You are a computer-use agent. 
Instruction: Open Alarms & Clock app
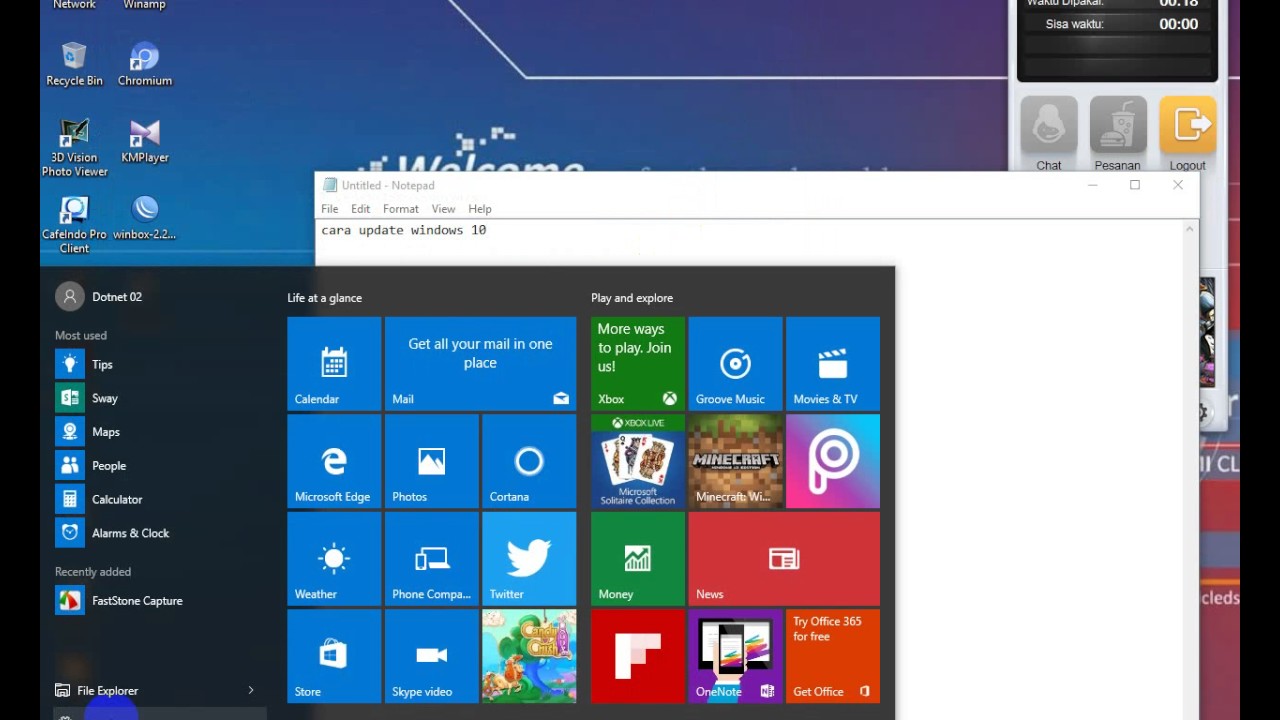pyautogui.click(x=160, y=533)
